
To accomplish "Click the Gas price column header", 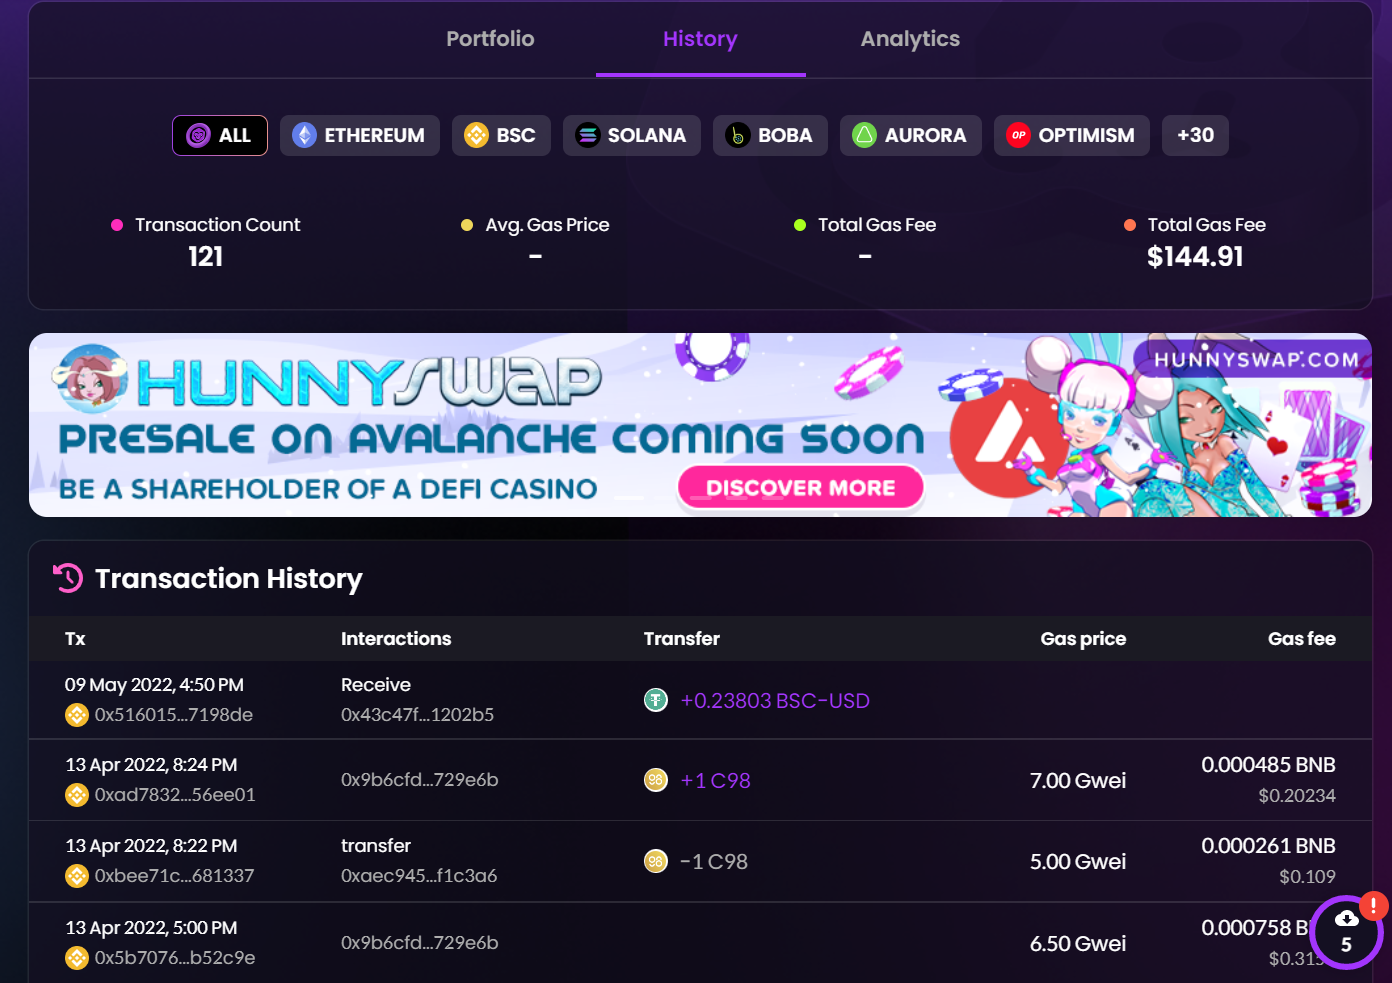I will click(1083, 639).
